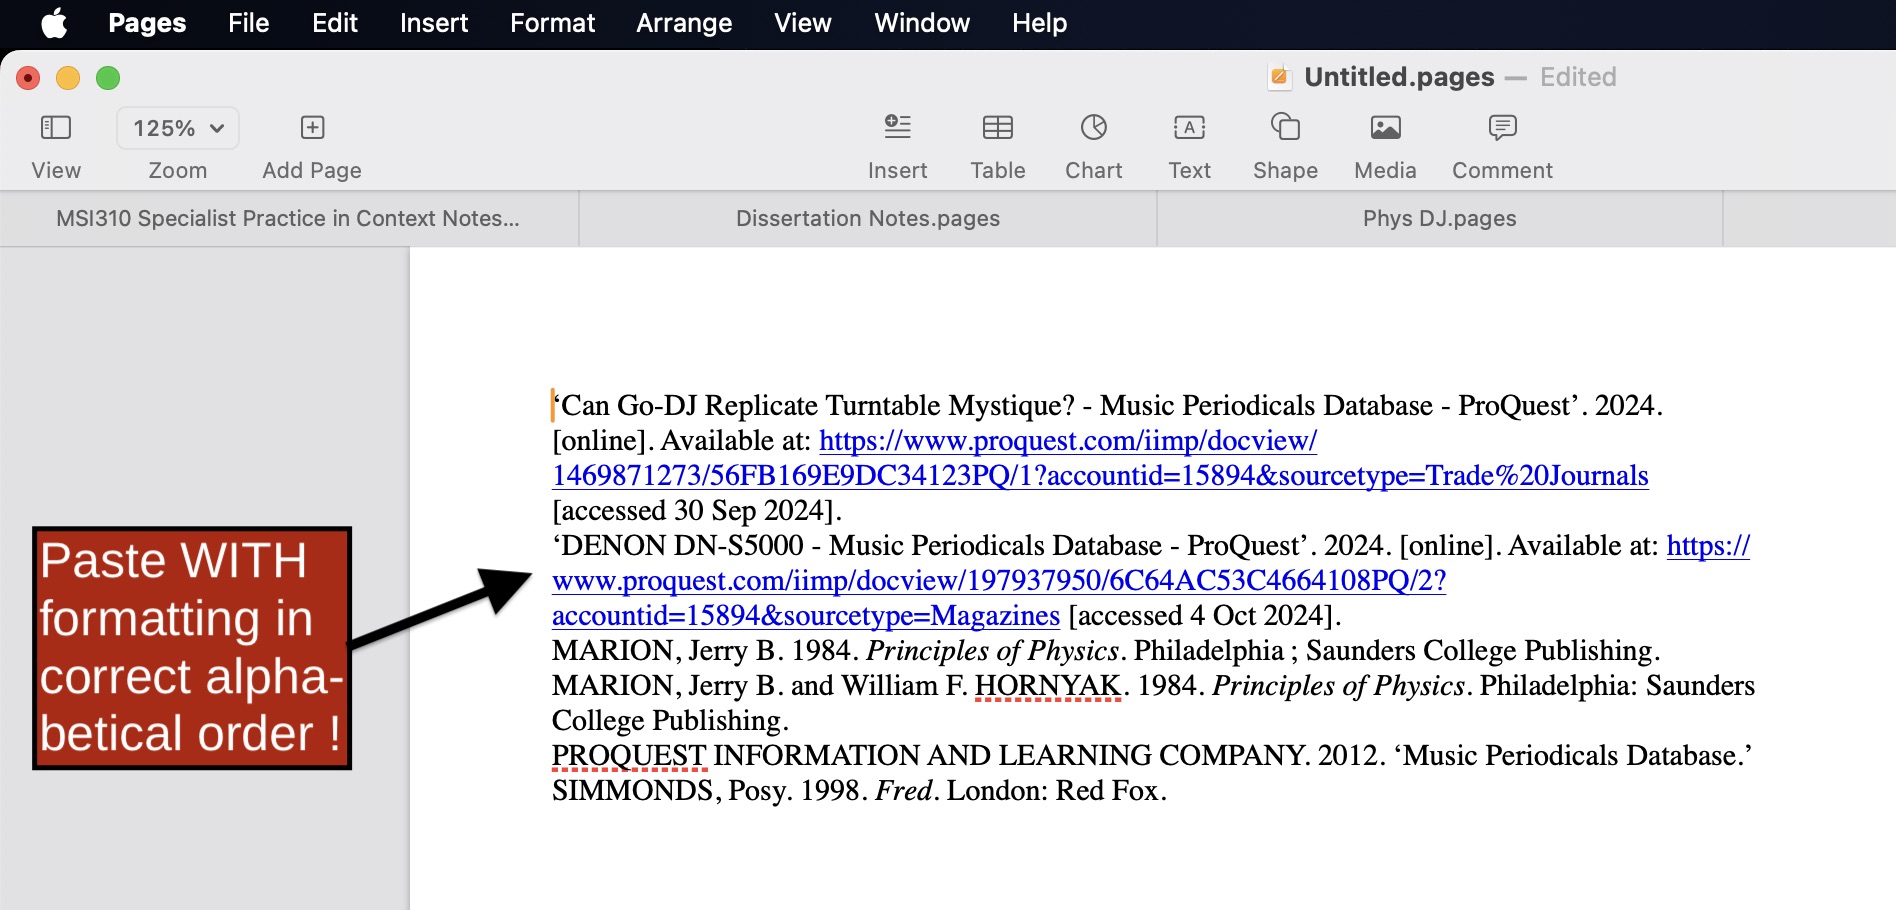Click the text 'London: Red Fox.'
Image resolution: width=1896 pixels, height=910 pixels.
1057,790
